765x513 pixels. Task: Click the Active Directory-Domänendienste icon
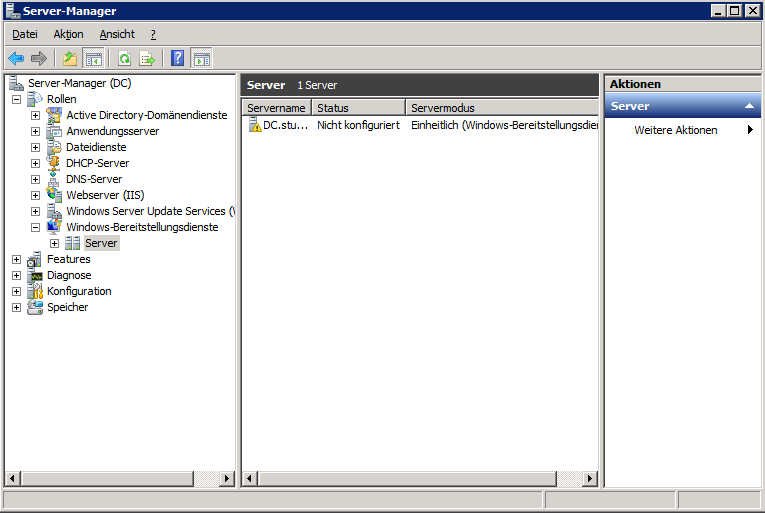[x=54, y=115]
